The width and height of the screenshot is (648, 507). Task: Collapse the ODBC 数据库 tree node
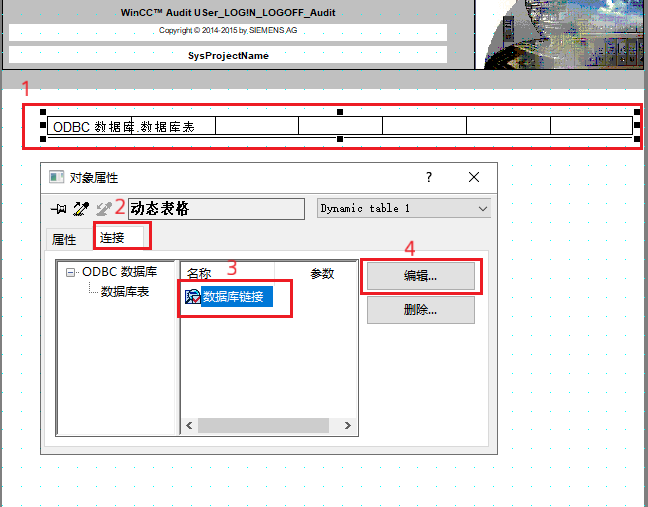[71, 272]
